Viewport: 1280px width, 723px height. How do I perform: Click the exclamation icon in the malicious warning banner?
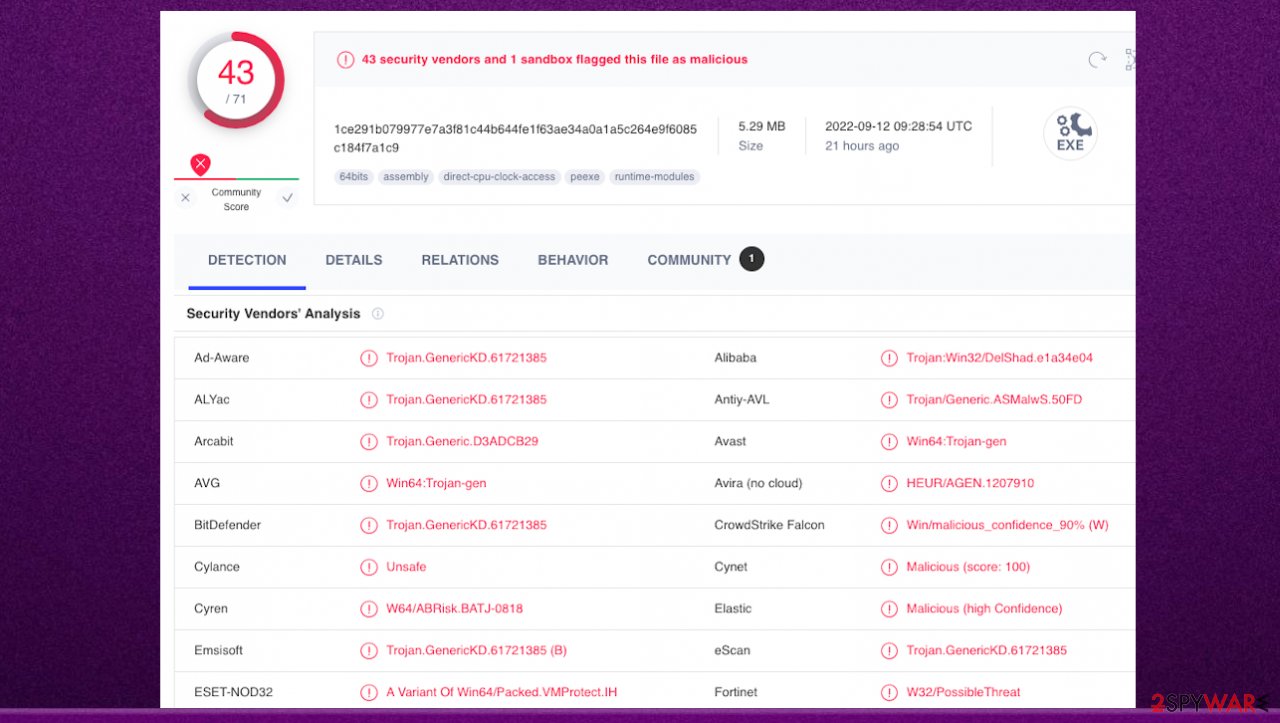click(x=345, y=59)
